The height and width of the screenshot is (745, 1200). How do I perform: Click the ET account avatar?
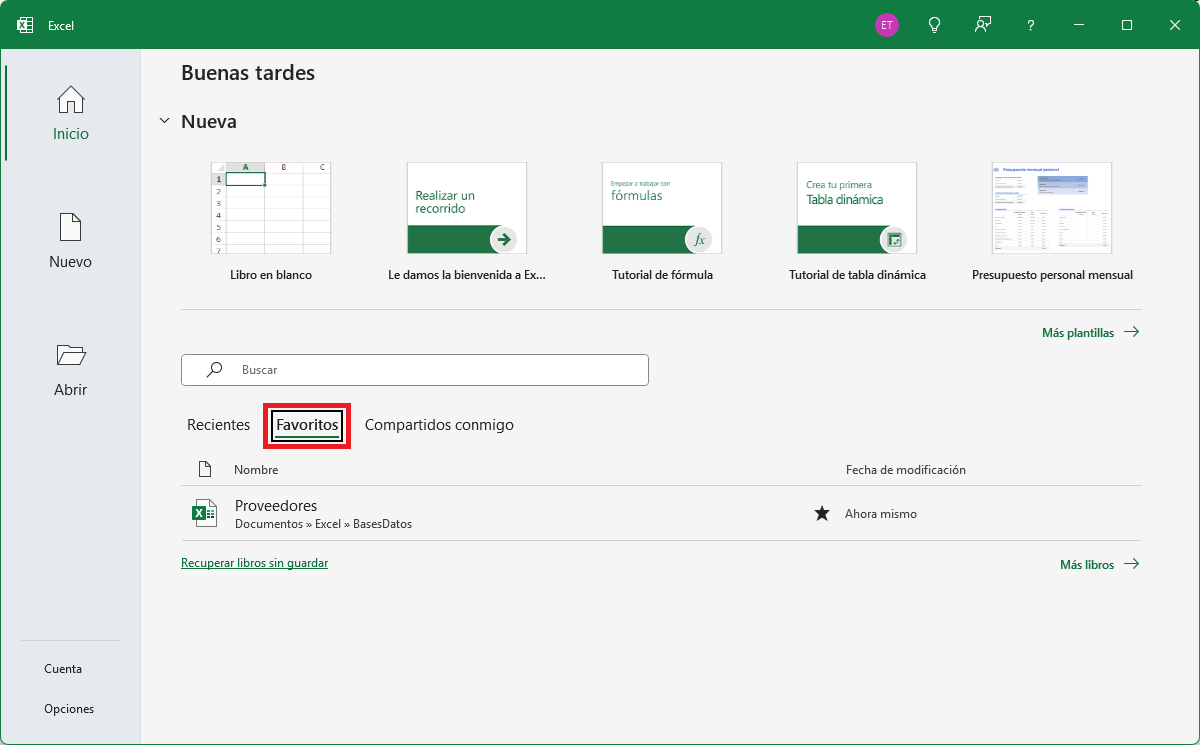887,25
